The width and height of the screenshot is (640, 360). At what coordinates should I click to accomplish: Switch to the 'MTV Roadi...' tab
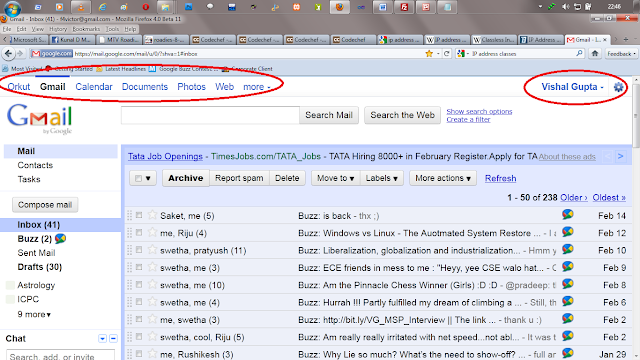[120, 40]
